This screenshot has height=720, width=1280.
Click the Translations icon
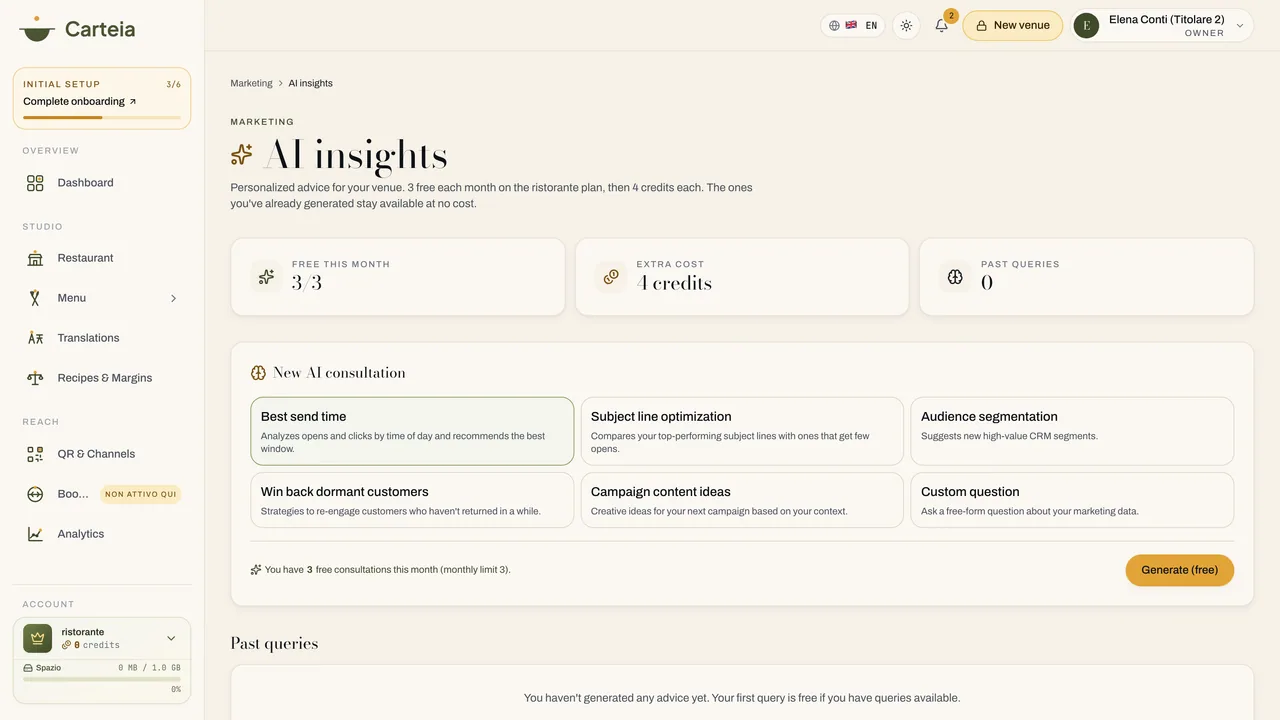point(35,338)
